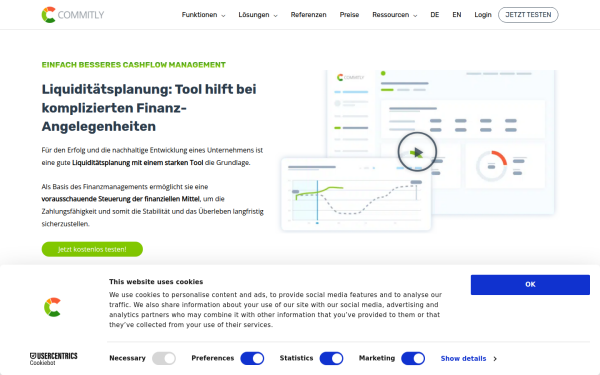
Task: Toggle the Necessary cookies switch
Action: click(164, 359)
